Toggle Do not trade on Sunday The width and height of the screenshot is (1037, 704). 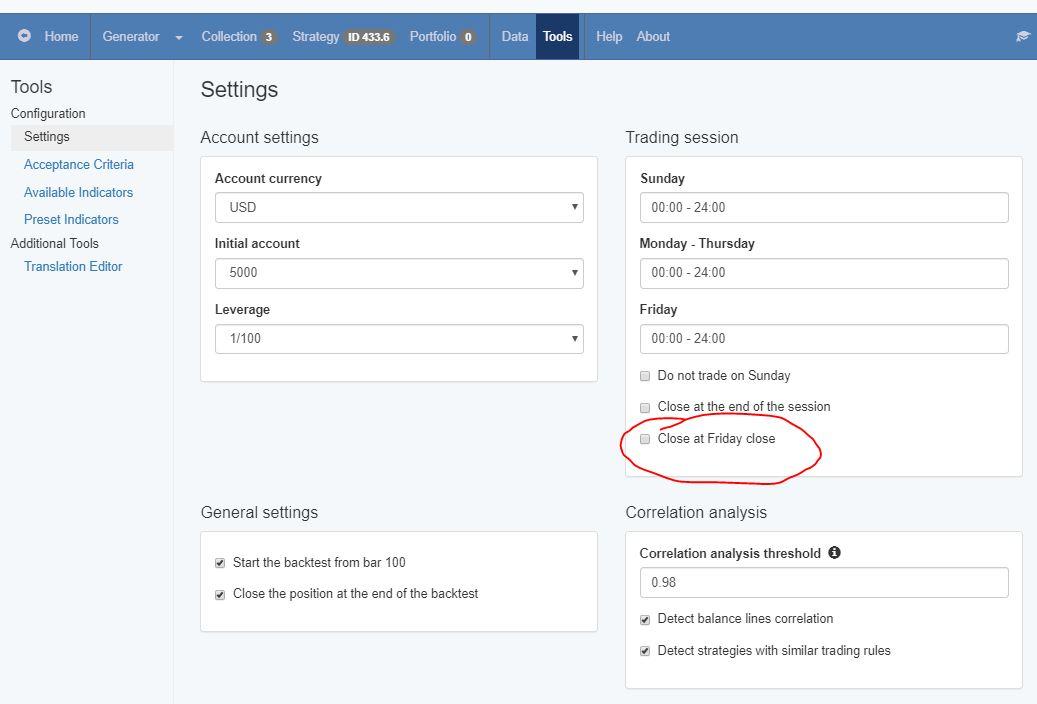(645, 376)
